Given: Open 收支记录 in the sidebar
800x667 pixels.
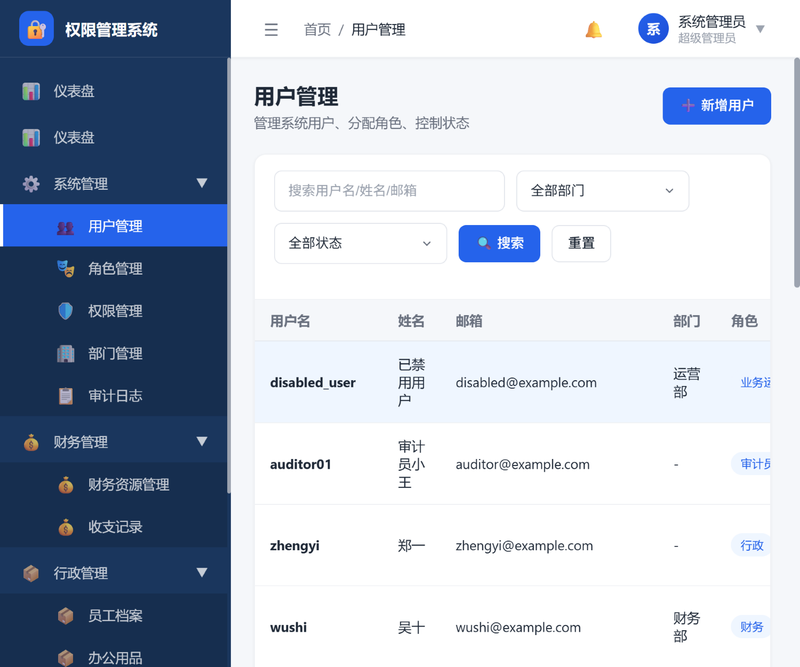Looking at the screenshot, I should click(115, 527).
